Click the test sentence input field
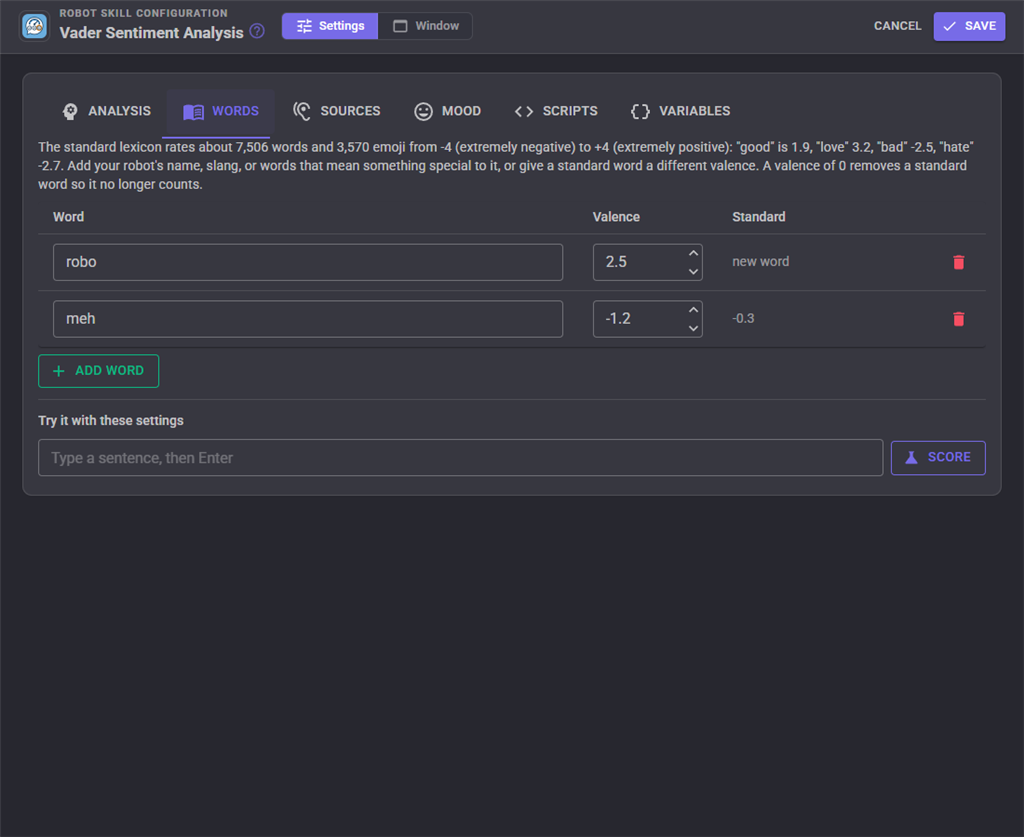Image resolution: width=1024 pixels, height=837 pixels. (460, 458)
